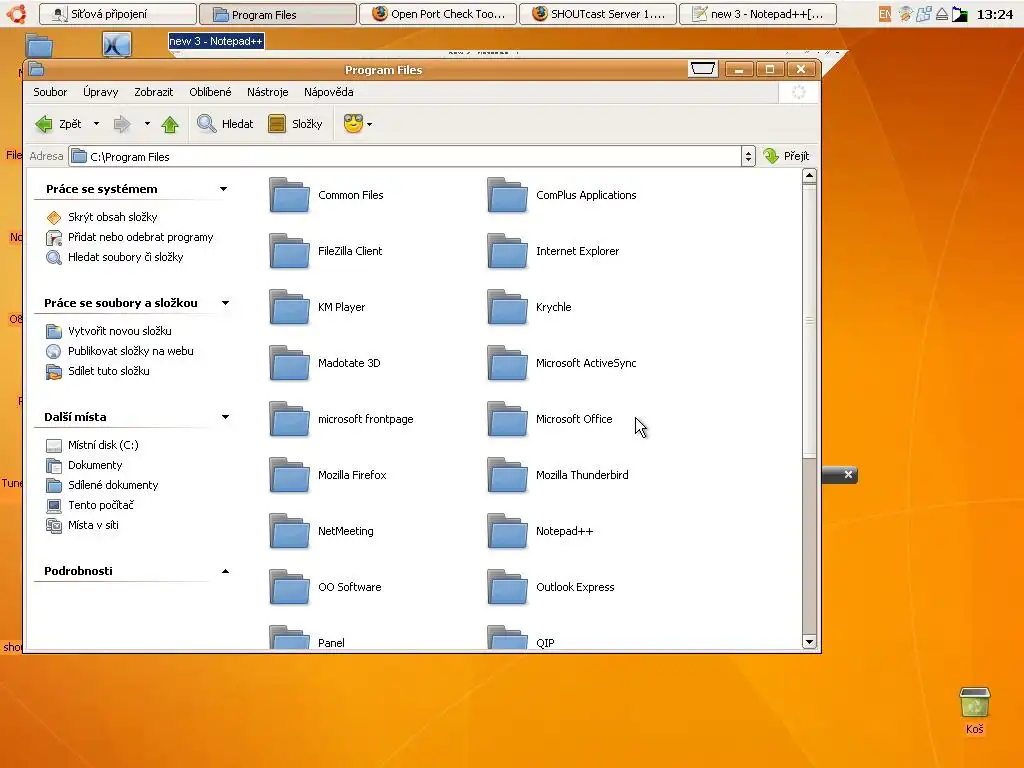Open the Zpět history dropdown arrow
1024x768 pixels.
pos(97,123)
